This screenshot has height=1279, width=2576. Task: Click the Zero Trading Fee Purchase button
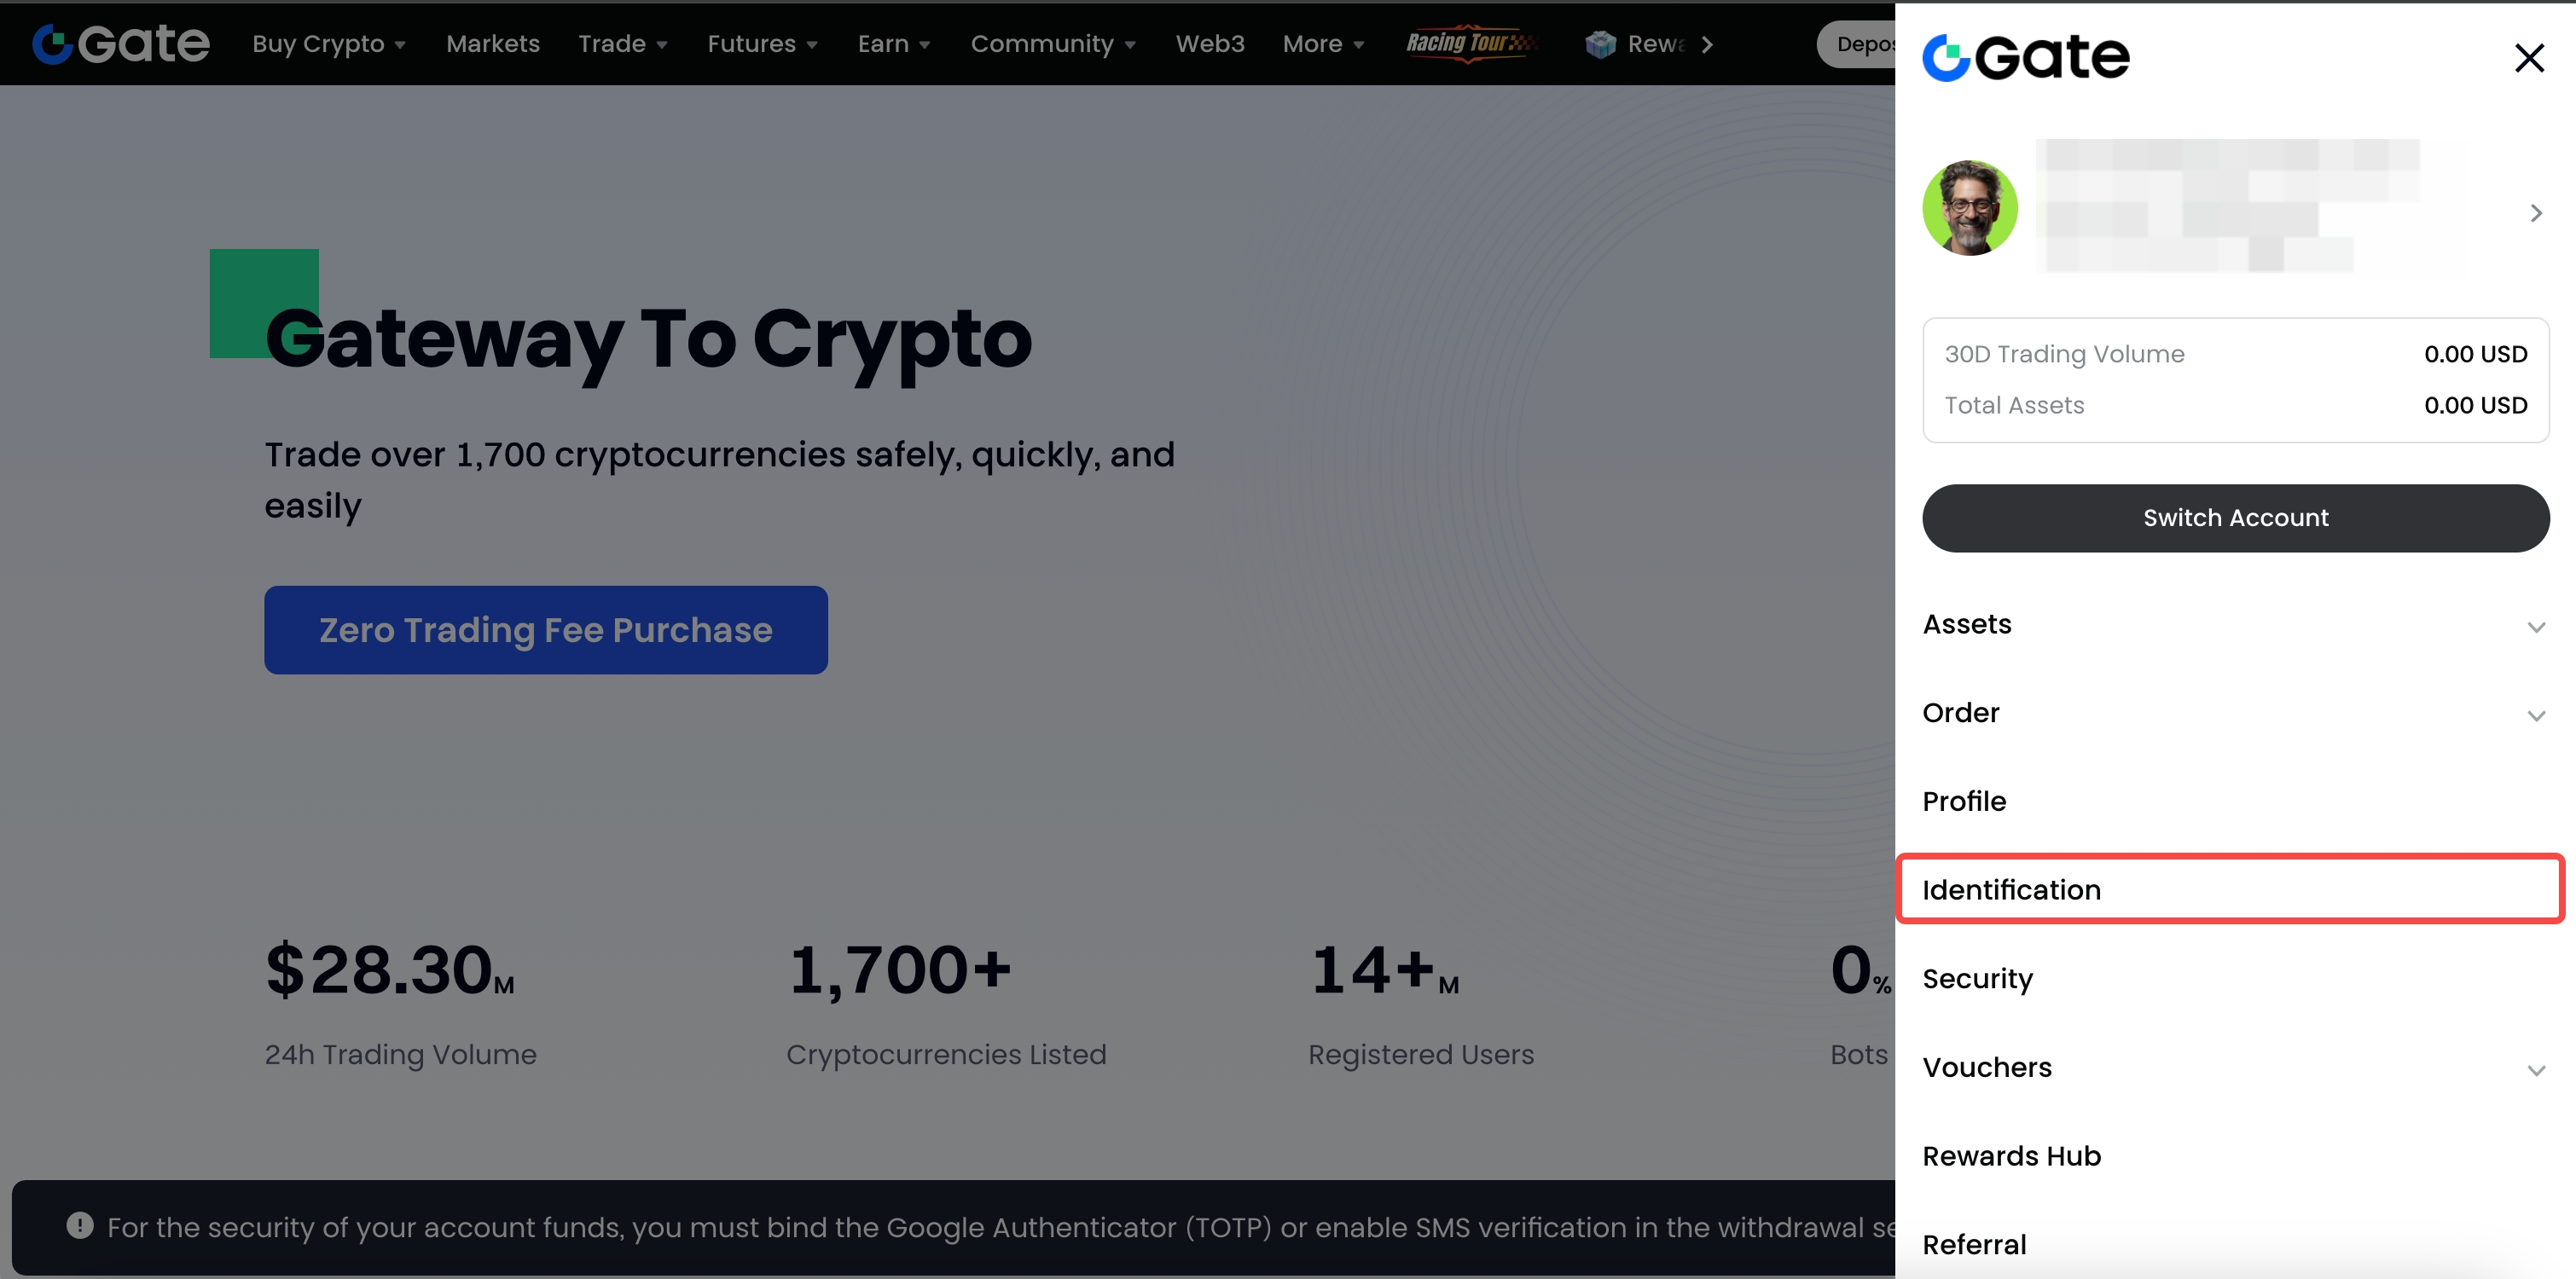545,630
